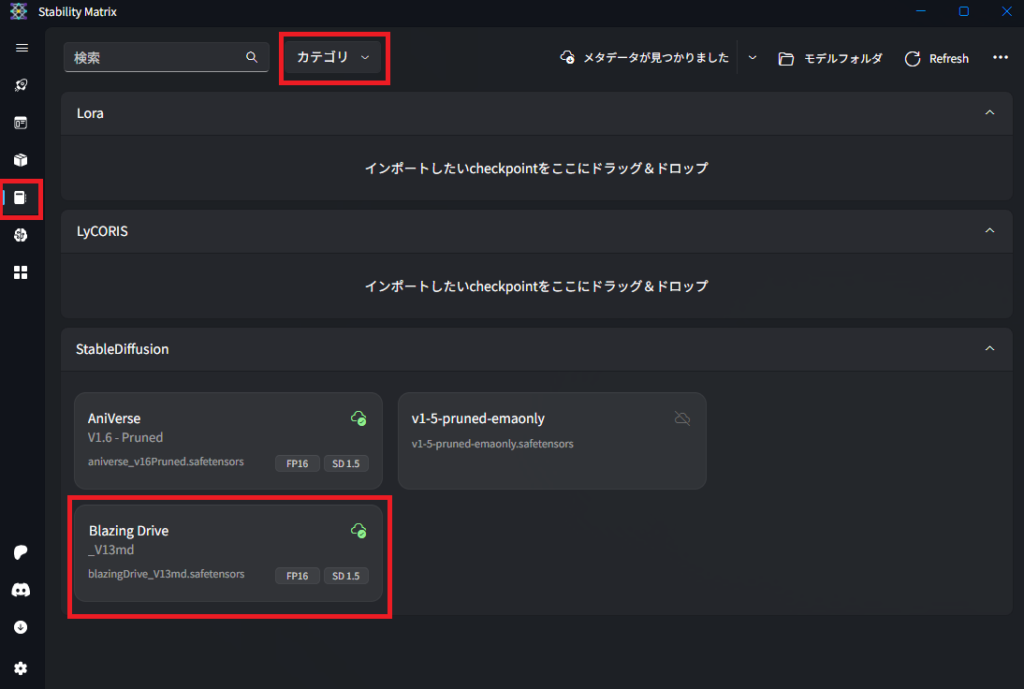Click FP16 tag on AniVerse card

[297, 464]
